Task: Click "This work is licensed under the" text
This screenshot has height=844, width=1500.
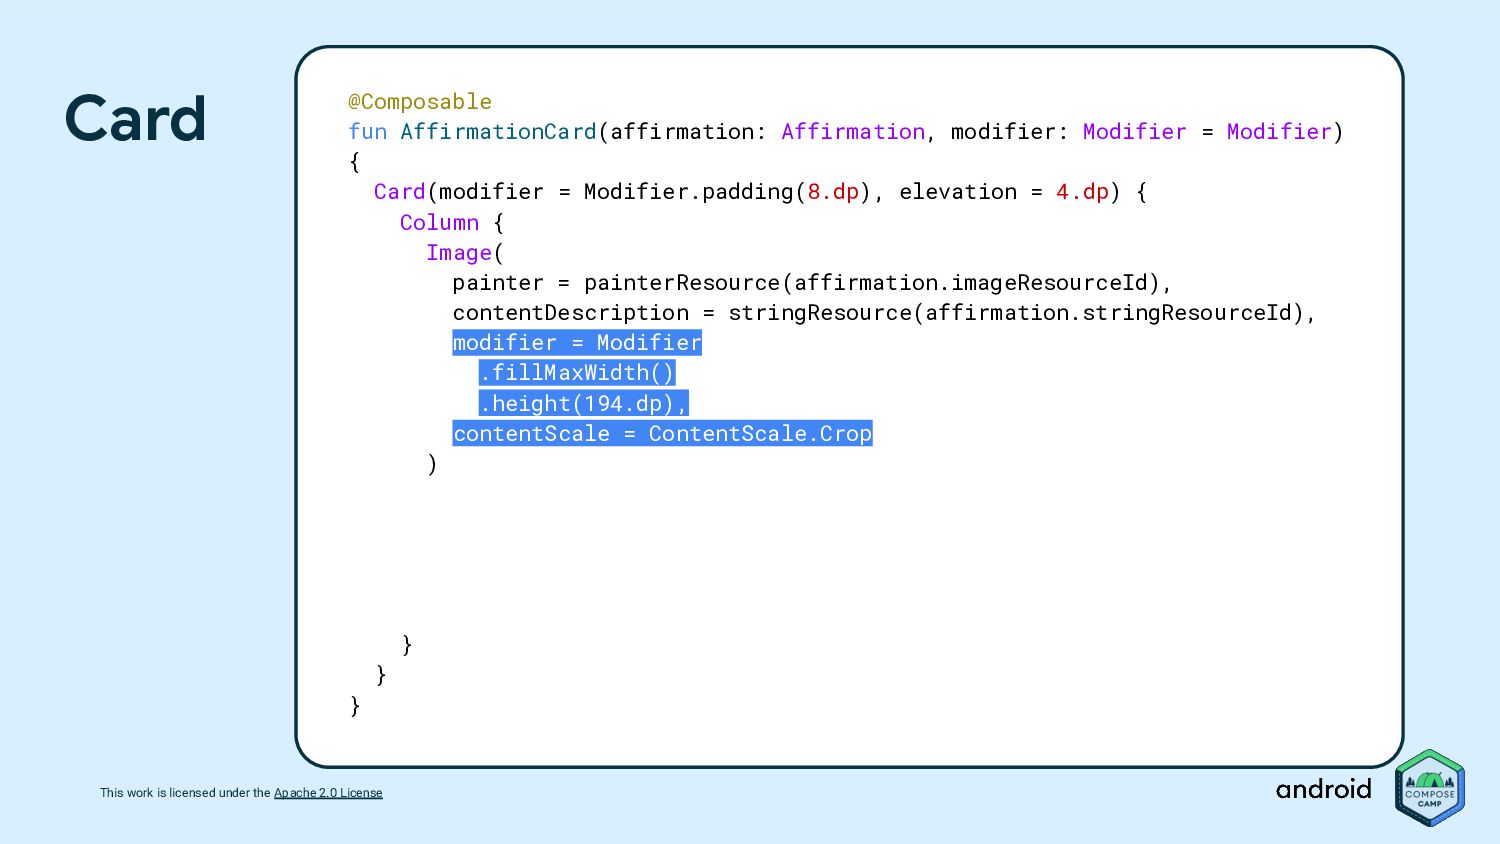Action: pyautogui.click(x=185, y=793)
